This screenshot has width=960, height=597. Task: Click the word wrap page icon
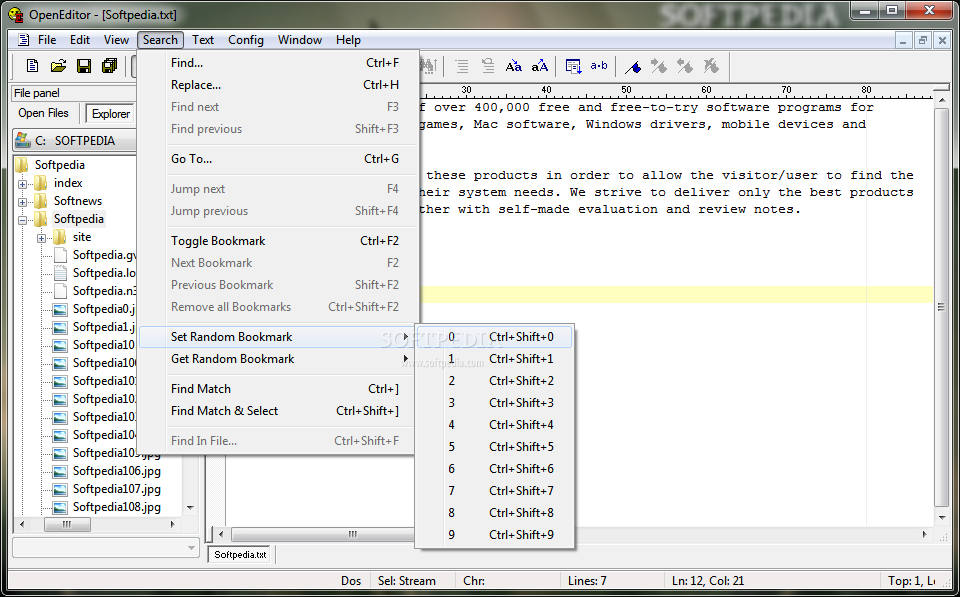pos(573,66)
